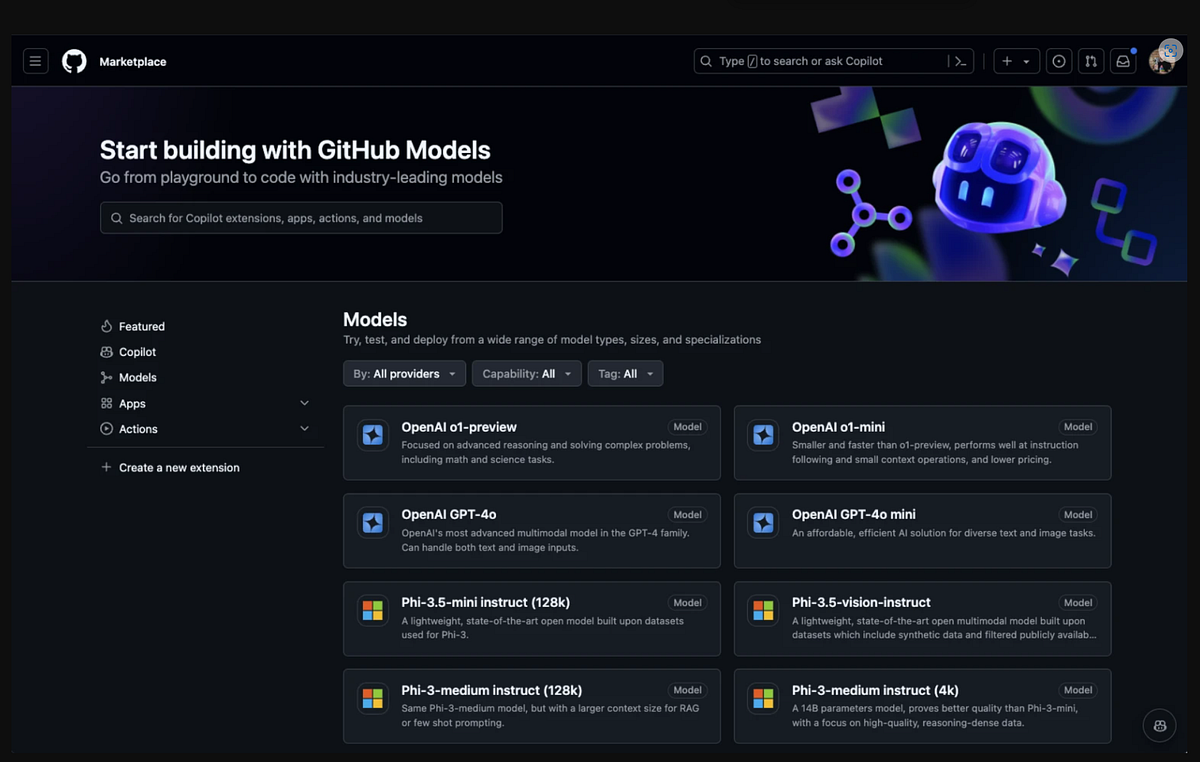
Task: Click the Start building with GitHub Models heading
Action: tap(295, 150)
